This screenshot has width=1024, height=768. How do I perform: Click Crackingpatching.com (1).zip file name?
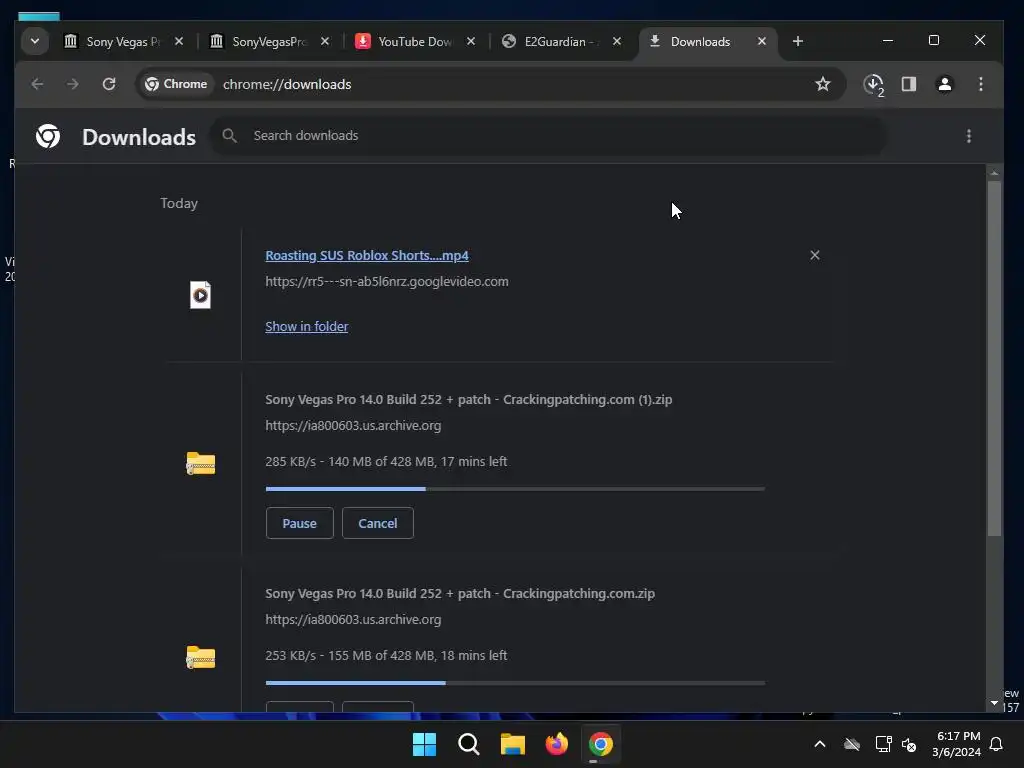pos(468,399)
